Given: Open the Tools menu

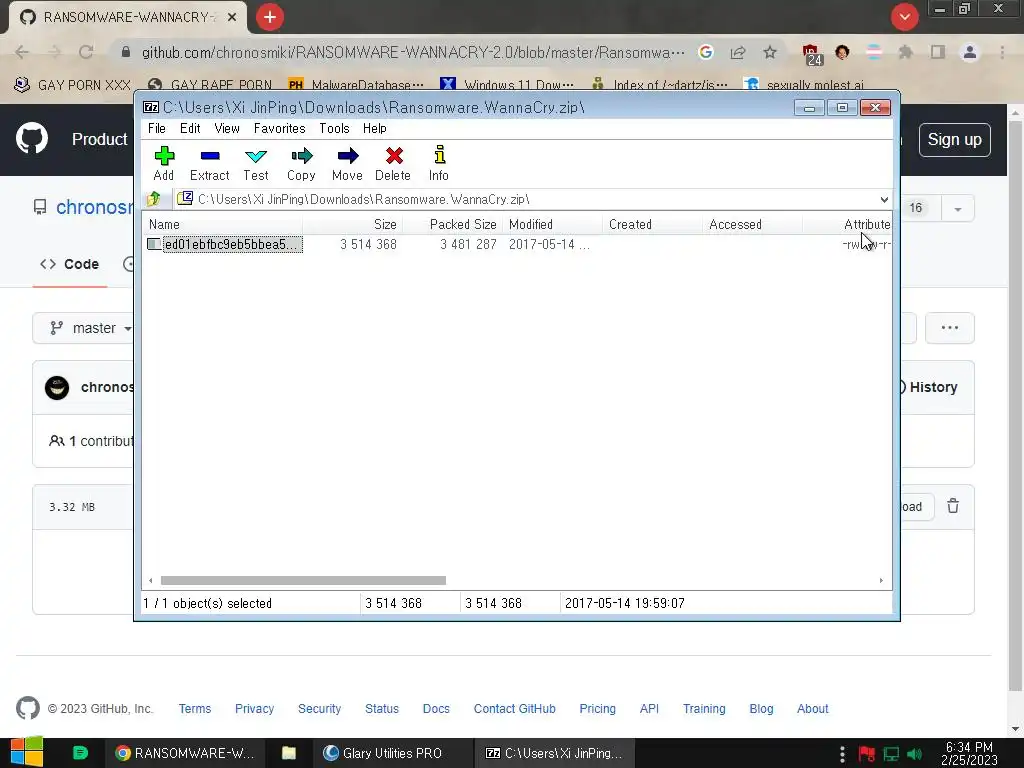Looking at the screenshot, I should pos(334,128).
